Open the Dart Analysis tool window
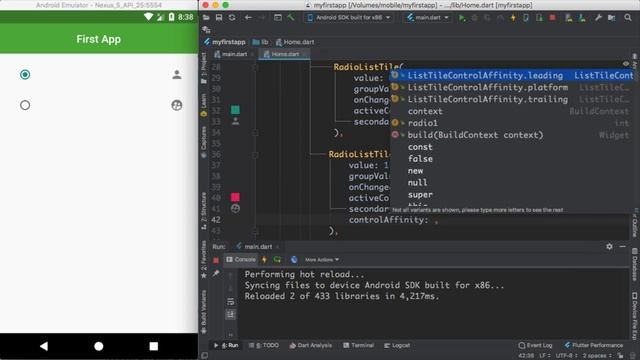Image resolution: width=640 pixels, height=360 pixels. (311, 345)
